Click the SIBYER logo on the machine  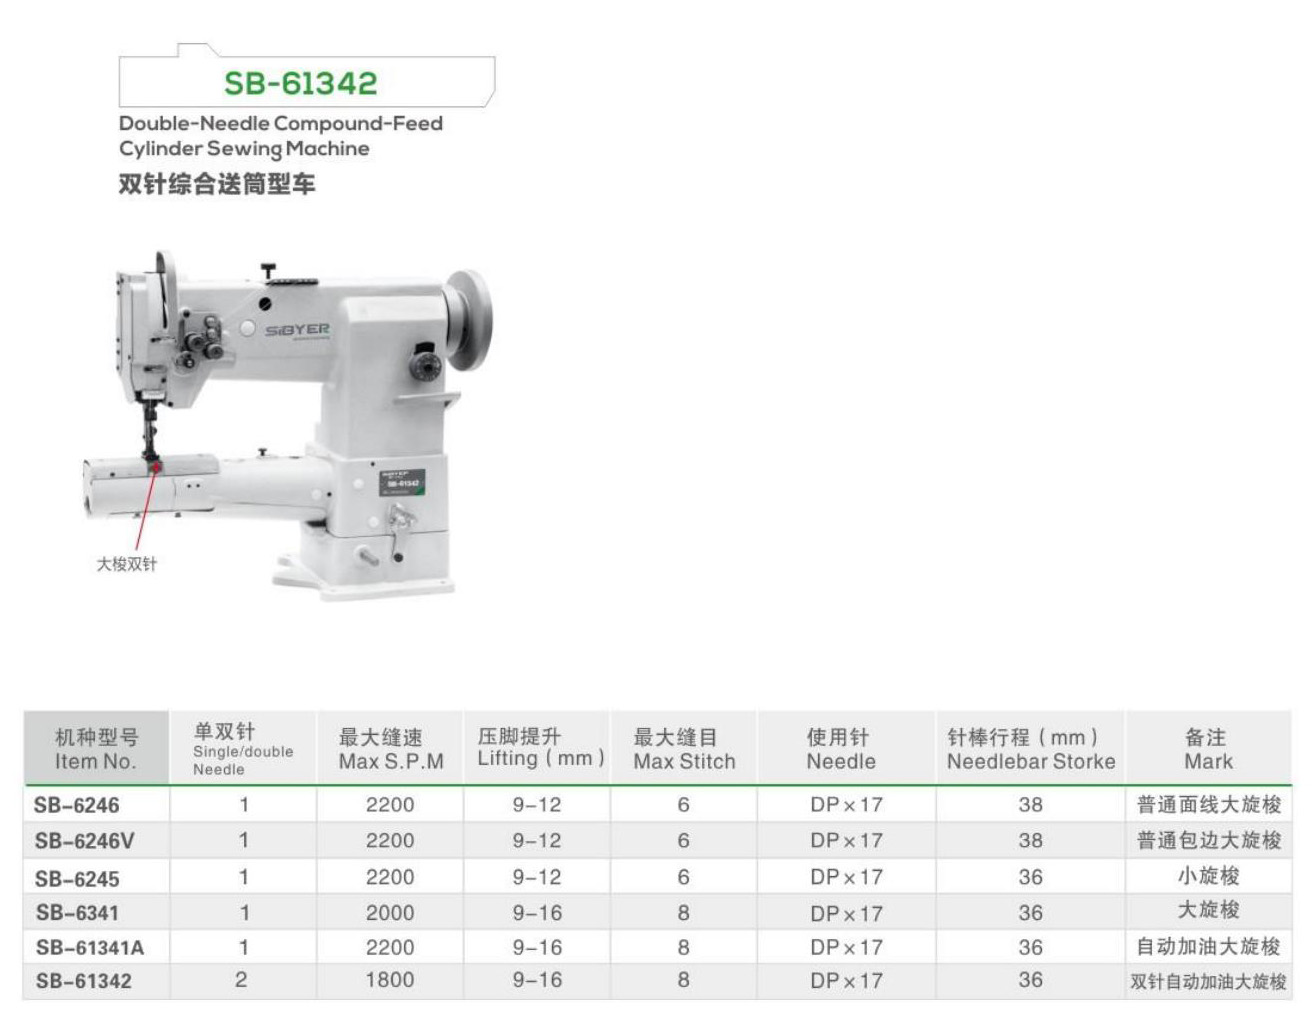click(x=297, y=330)
